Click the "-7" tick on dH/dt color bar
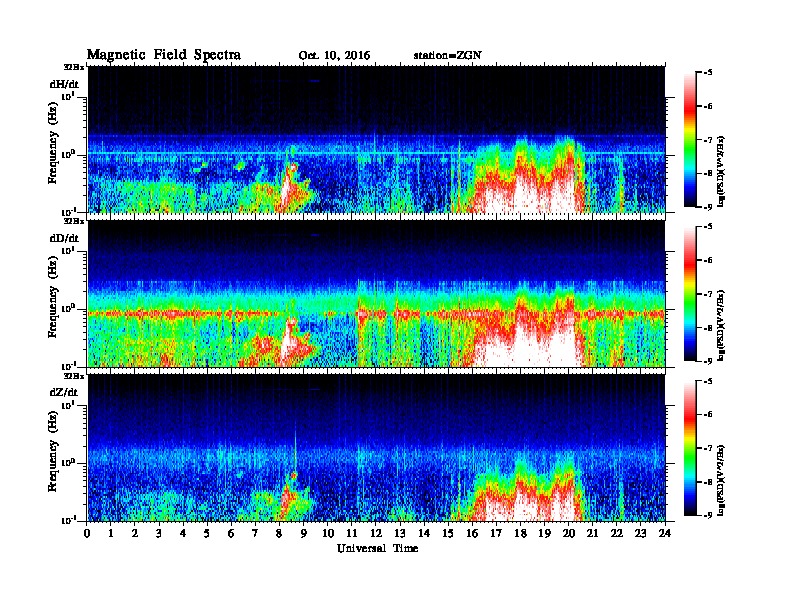The image size is (792, 612). point(707,140)
